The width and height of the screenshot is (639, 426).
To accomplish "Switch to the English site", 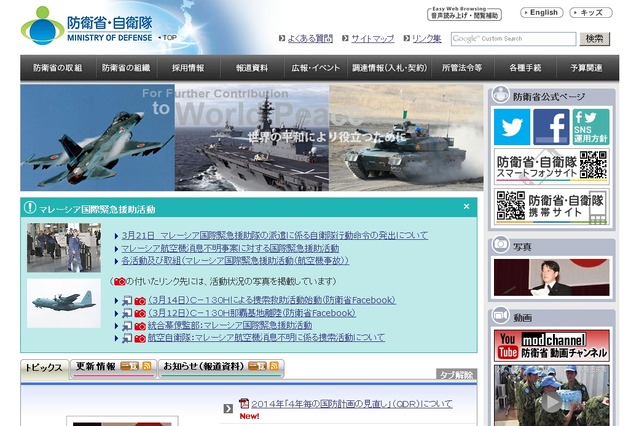I will coord(542,13).
